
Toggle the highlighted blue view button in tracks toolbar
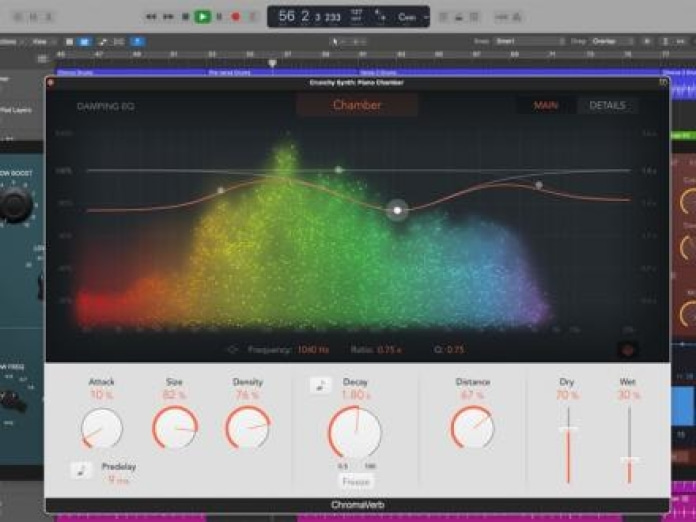(84, 42)
